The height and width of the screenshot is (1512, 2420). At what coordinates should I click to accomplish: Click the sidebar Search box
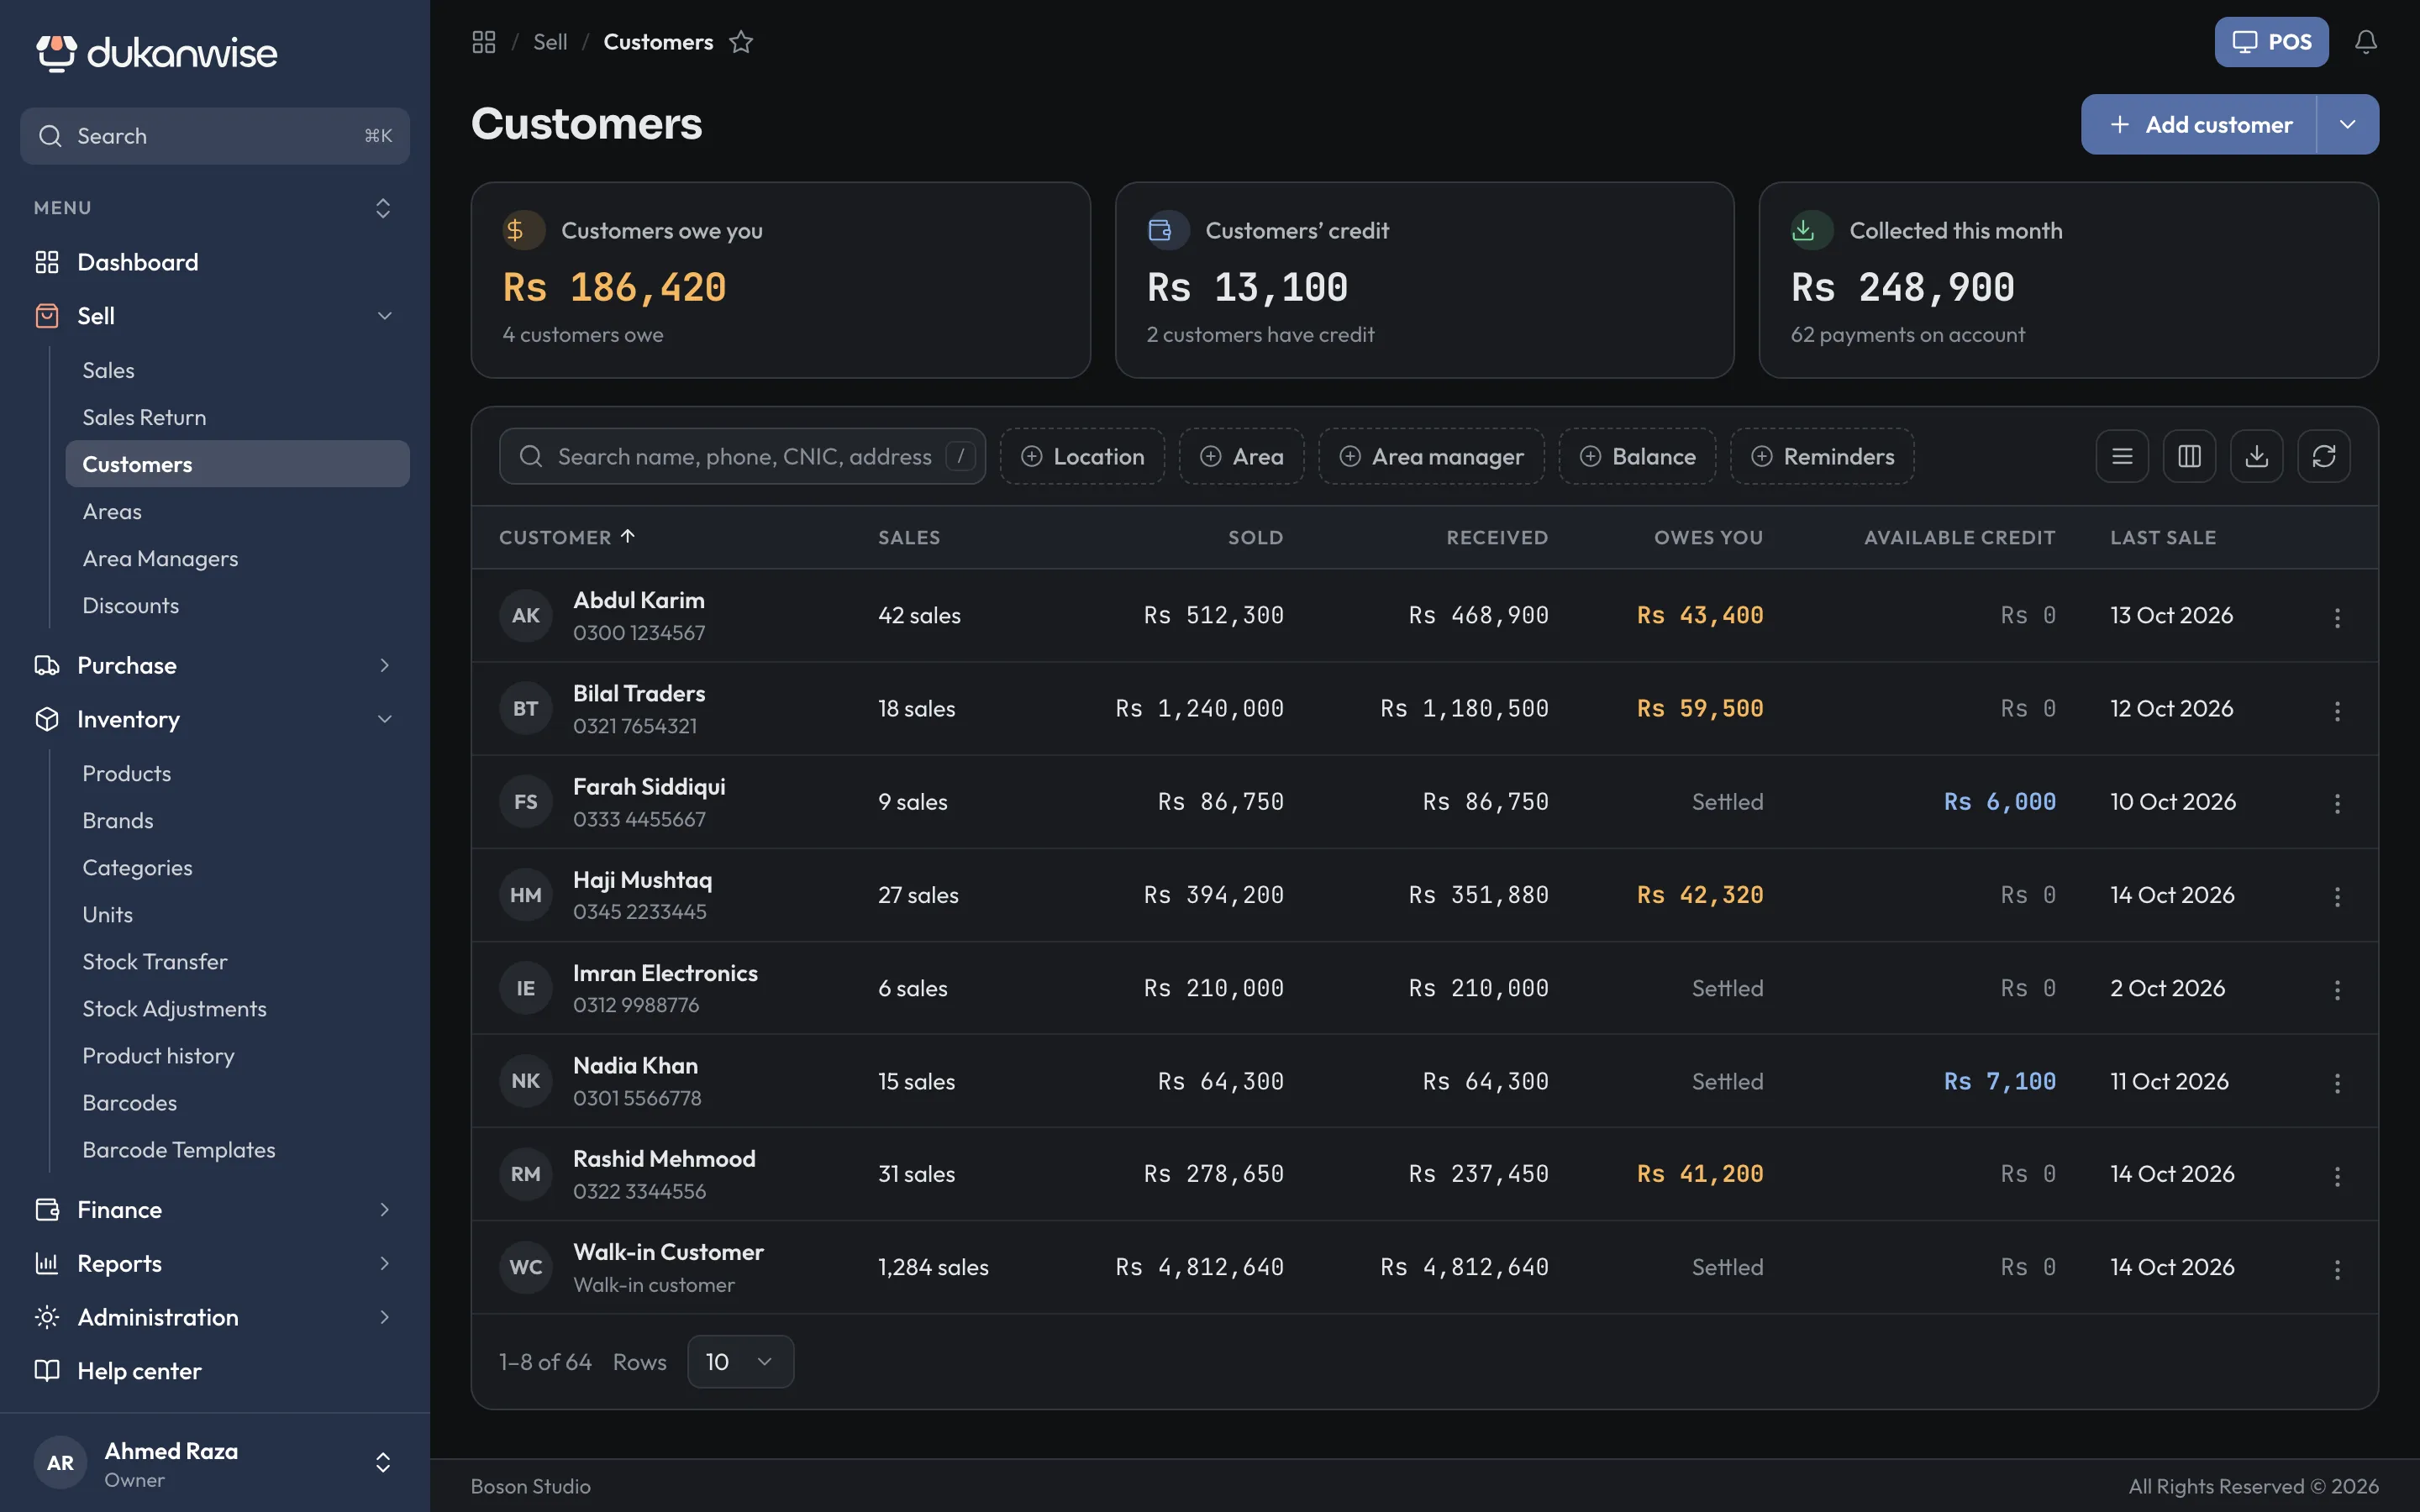pos(215,136)
